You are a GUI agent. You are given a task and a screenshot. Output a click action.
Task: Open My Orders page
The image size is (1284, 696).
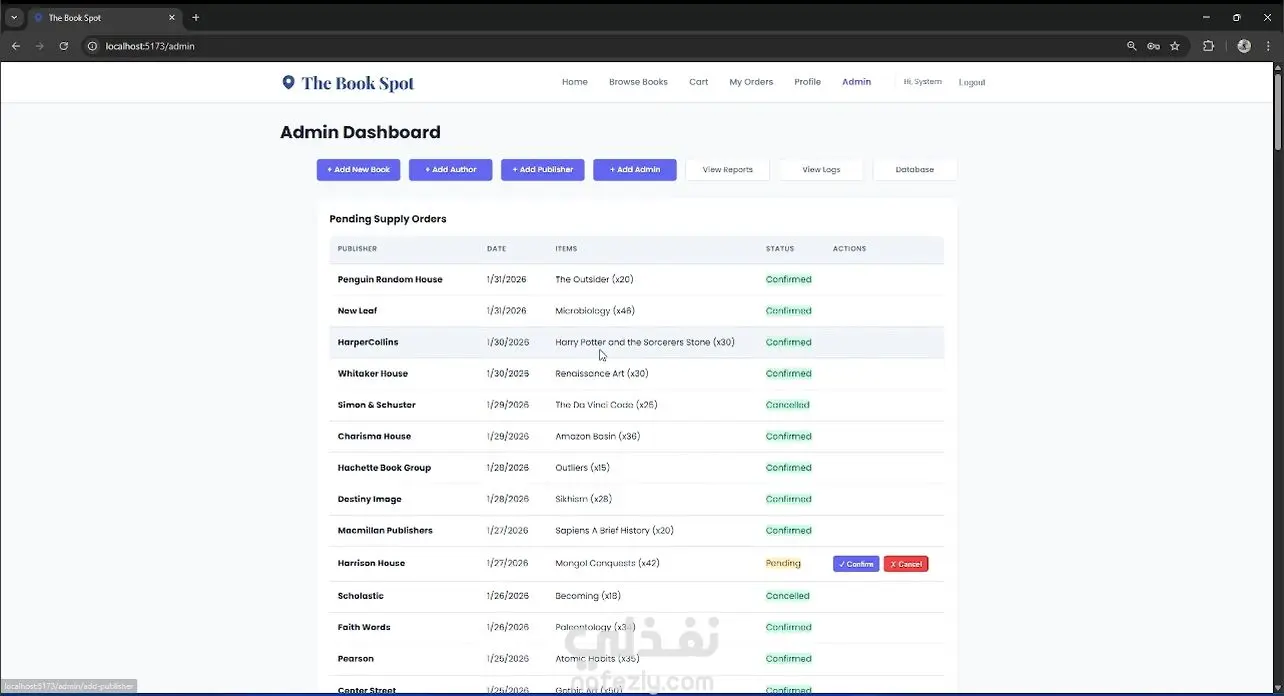pos(751,82)
